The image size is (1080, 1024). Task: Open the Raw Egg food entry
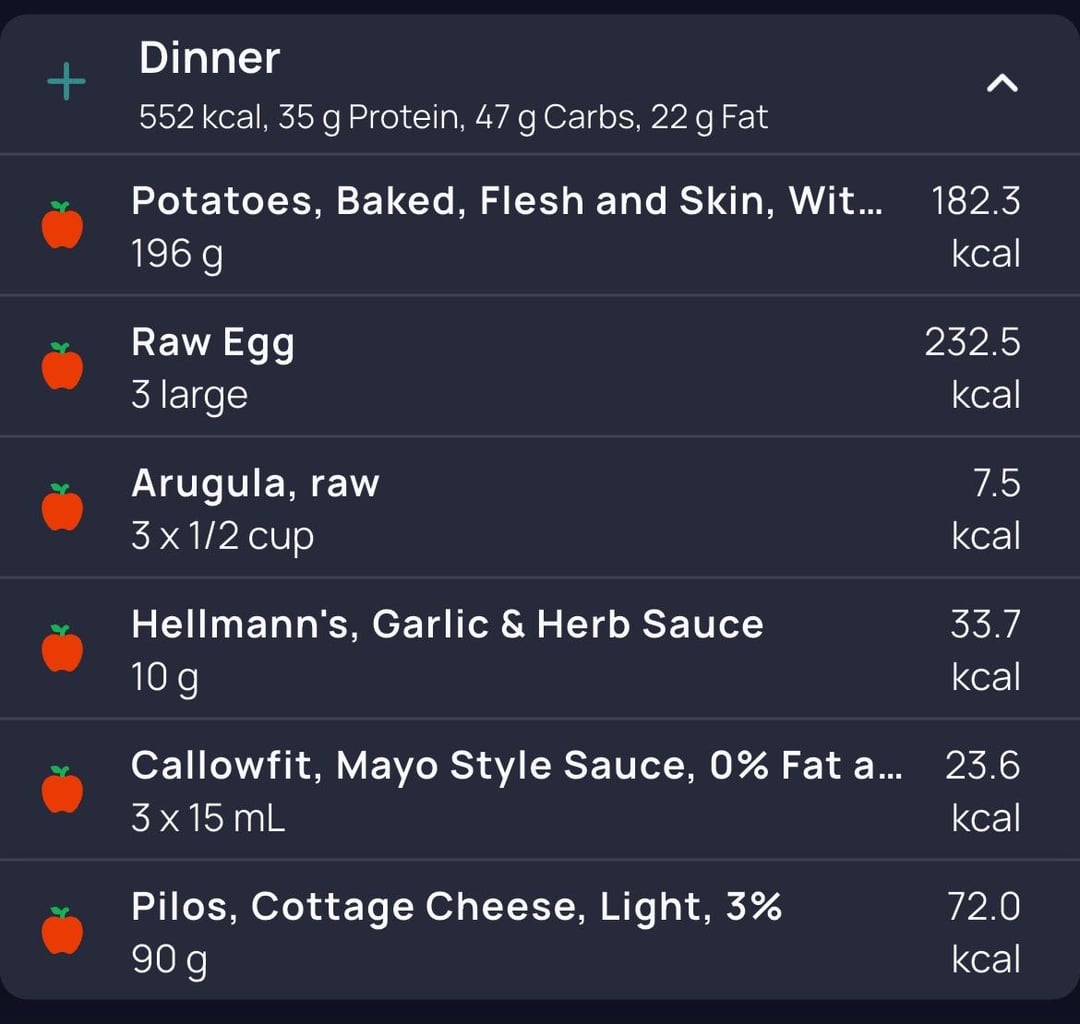540,366
